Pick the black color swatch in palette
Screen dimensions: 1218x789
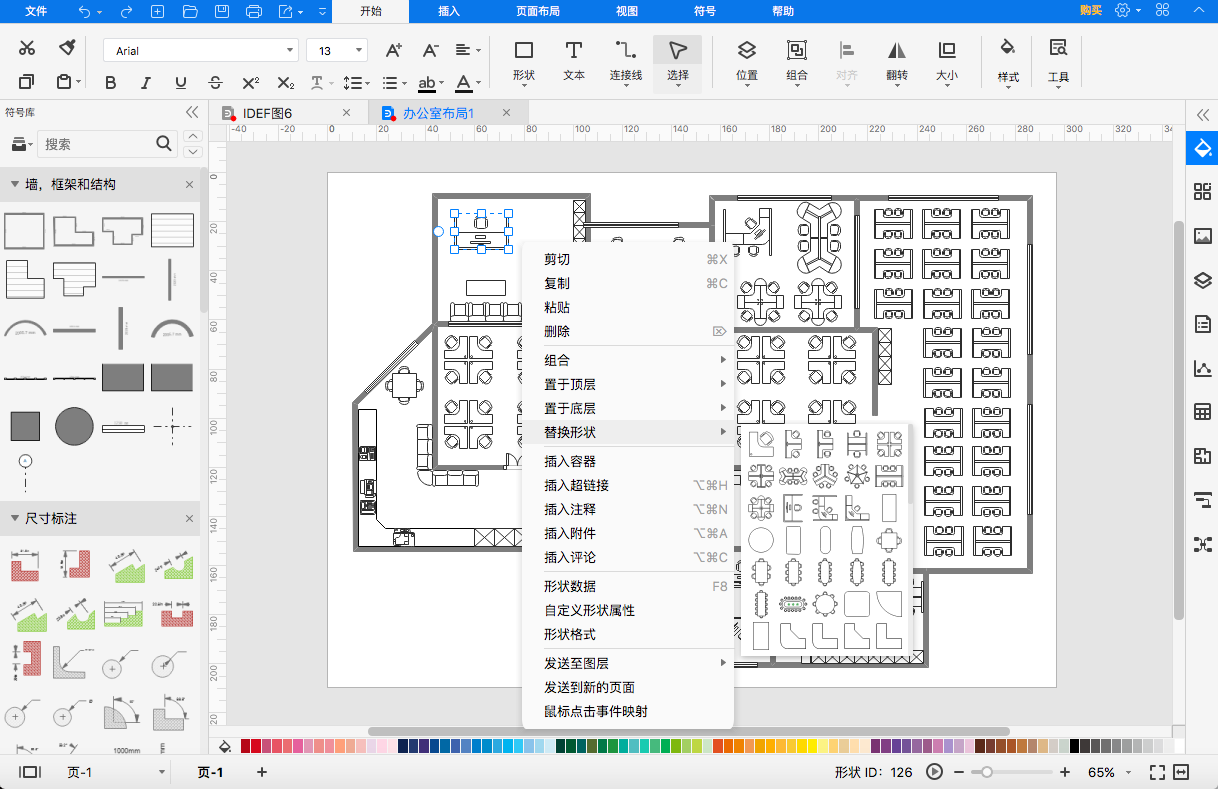tap(1076, 746)
